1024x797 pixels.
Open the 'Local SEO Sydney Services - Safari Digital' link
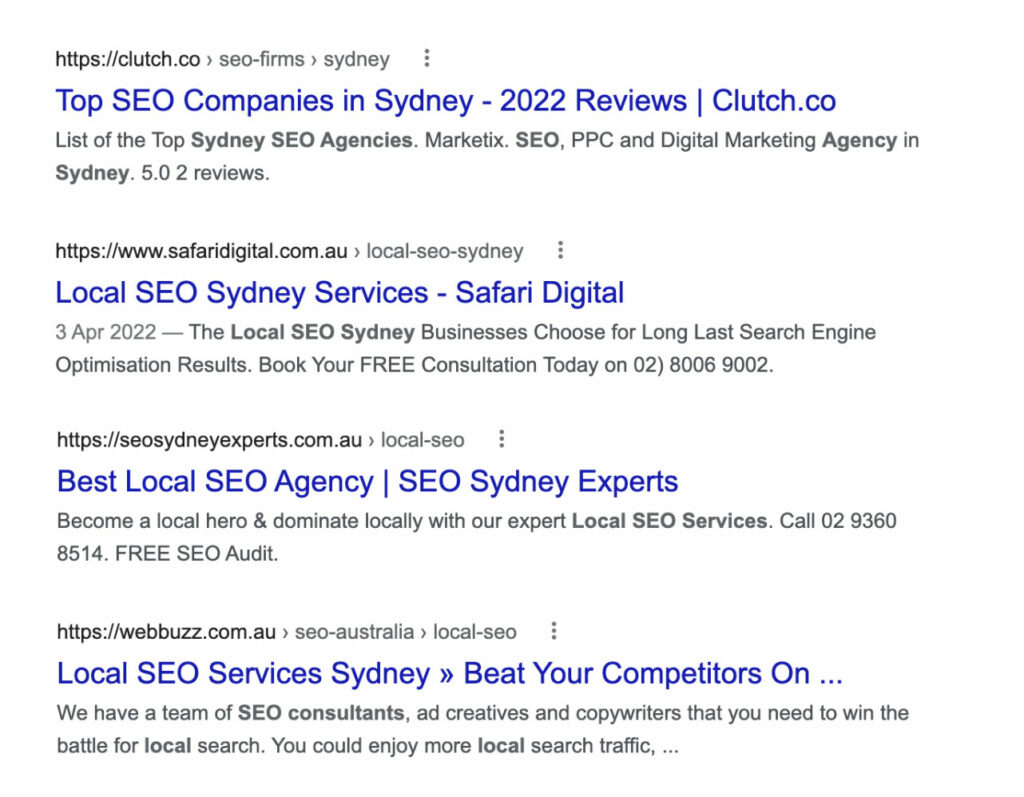(x=339, y=293)
